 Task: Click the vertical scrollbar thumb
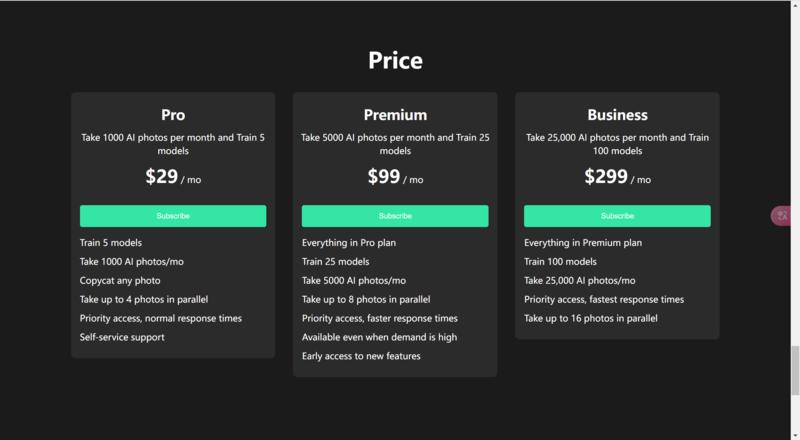coord(795,370)
